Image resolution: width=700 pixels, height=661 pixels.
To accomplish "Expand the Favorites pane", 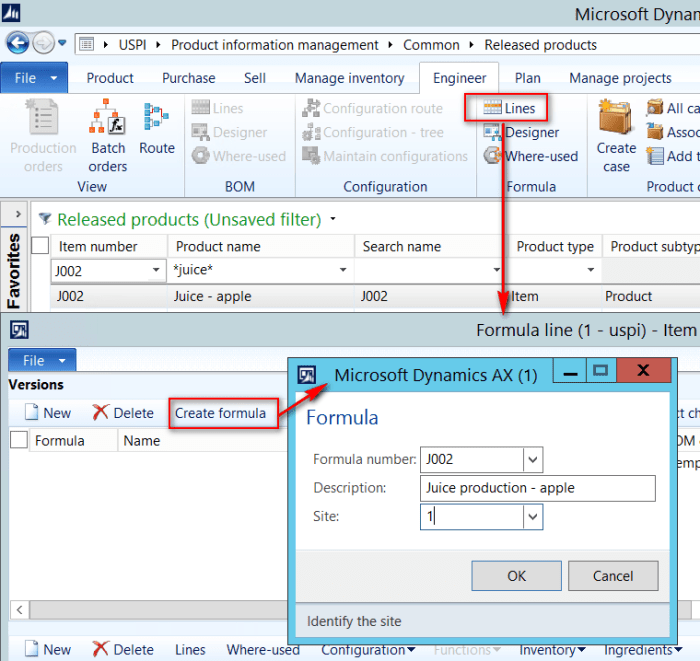I will [x=18, y=214].
